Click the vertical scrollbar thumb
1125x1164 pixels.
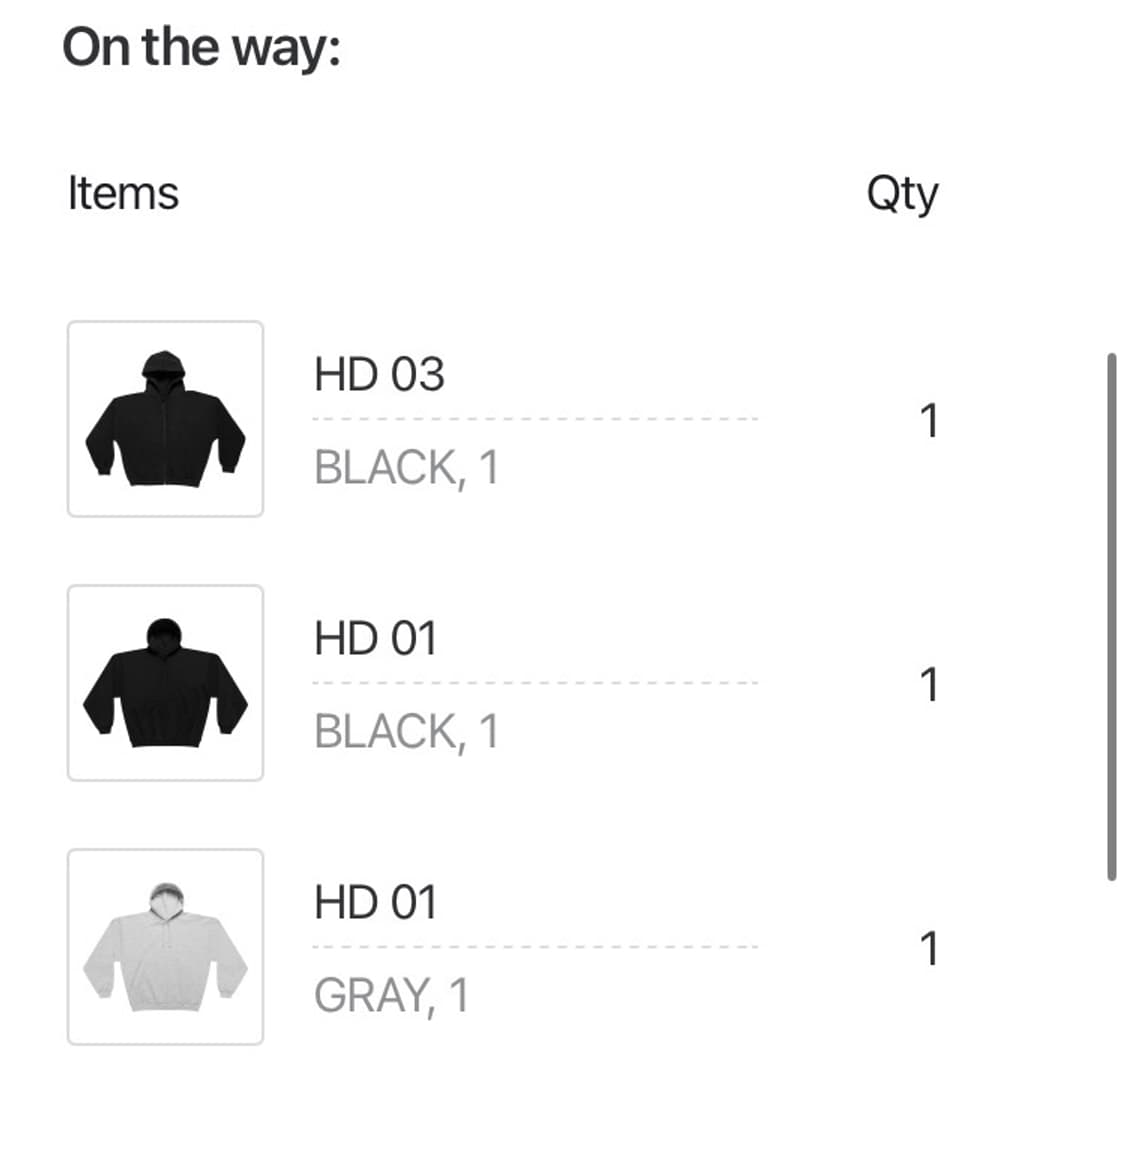coord(1111,616)
